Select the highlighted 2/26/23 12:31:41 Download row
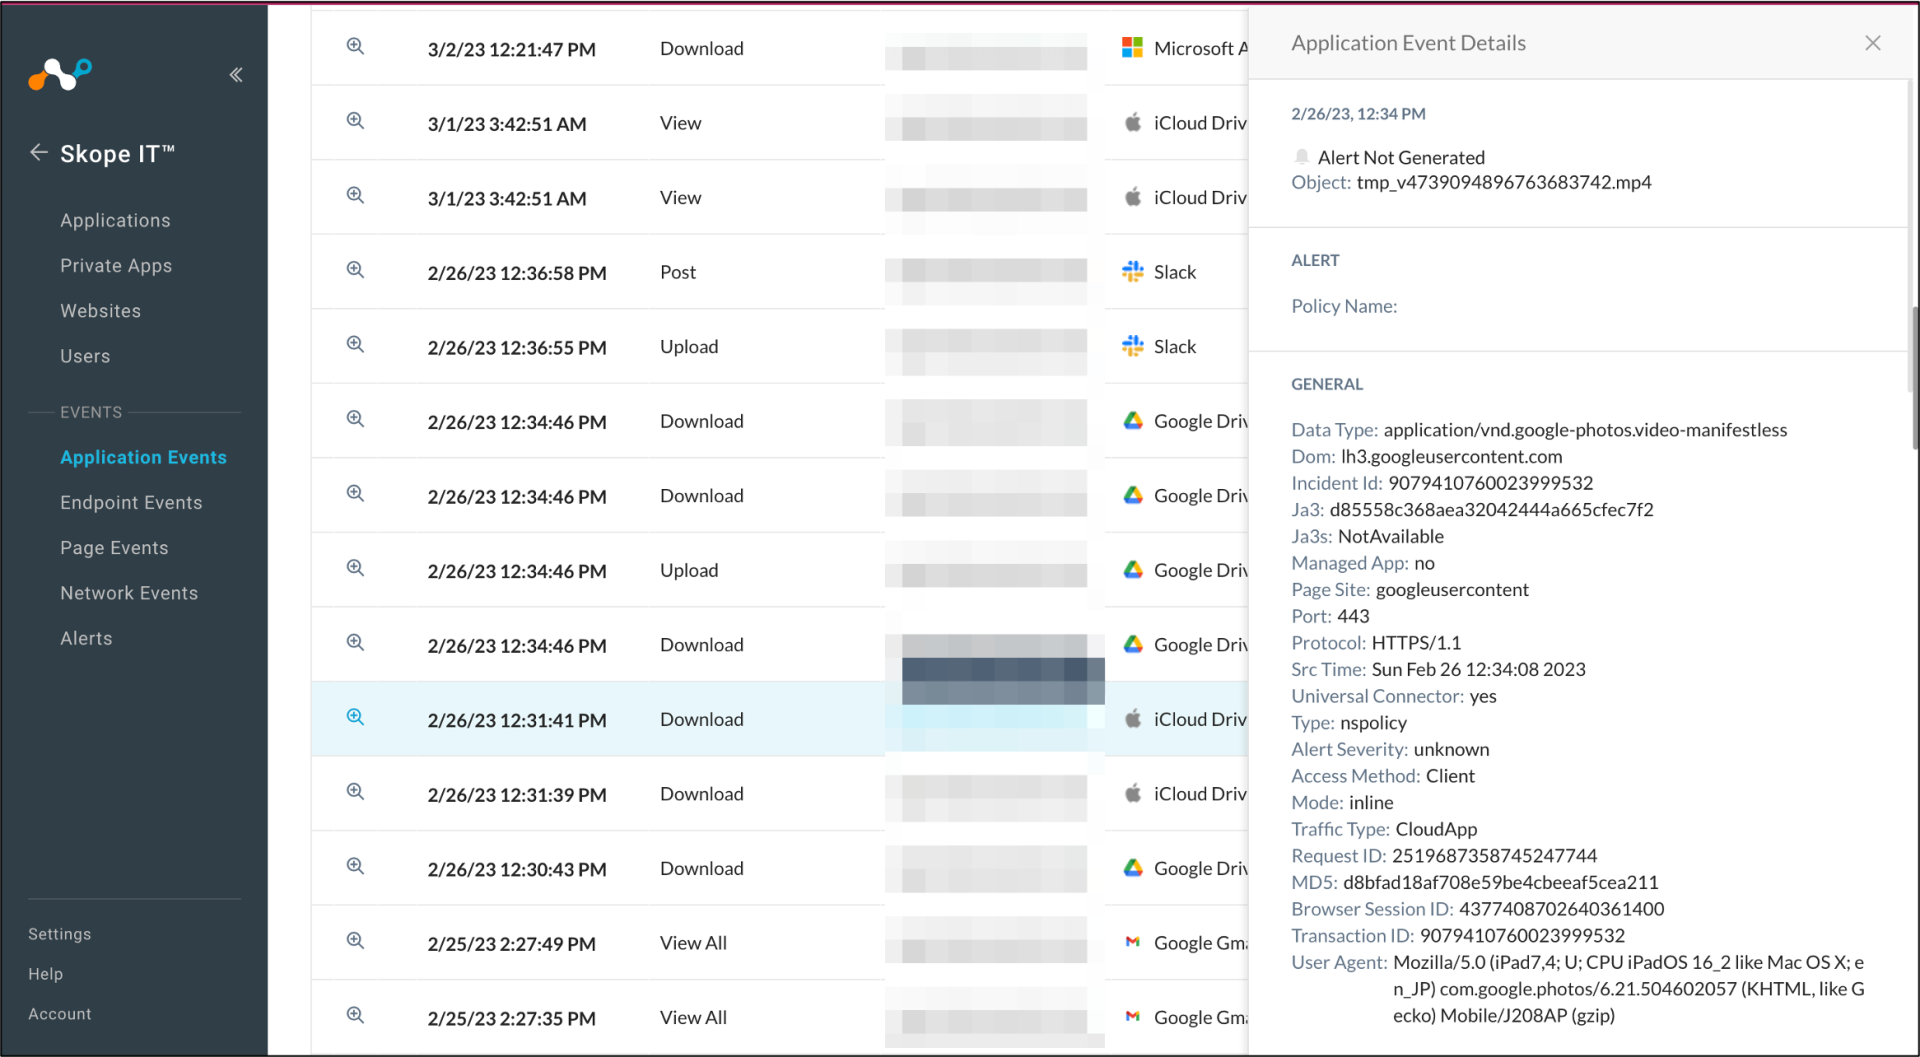 pyautogui.click(x=600, y=719)
